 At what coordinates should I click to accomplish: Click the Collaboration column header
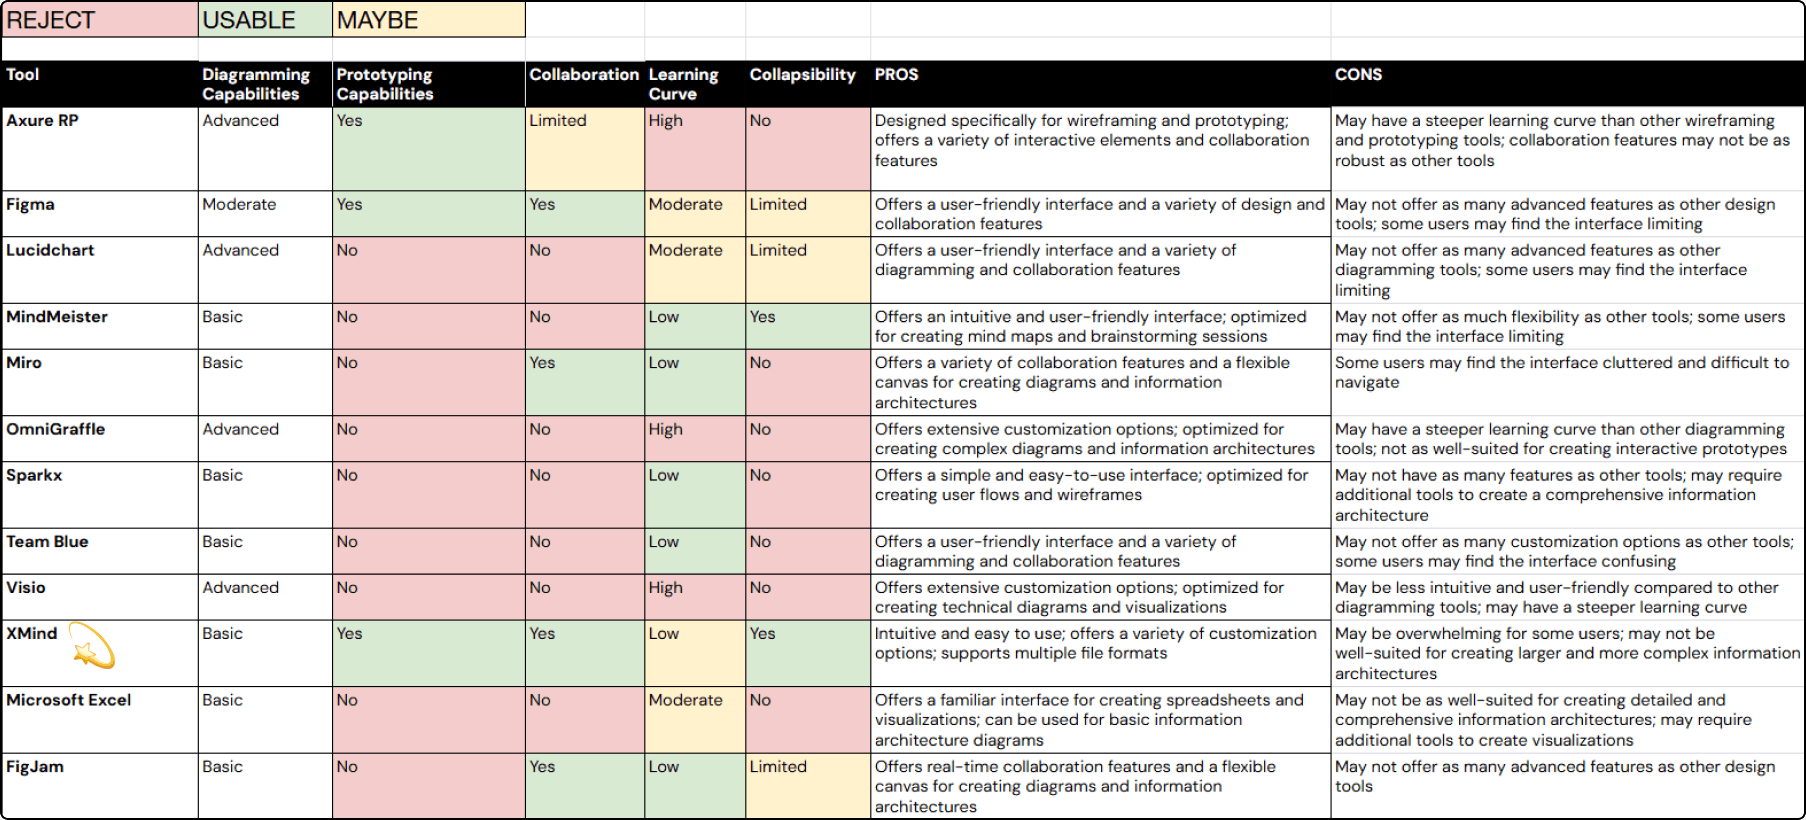coord(585,84)
